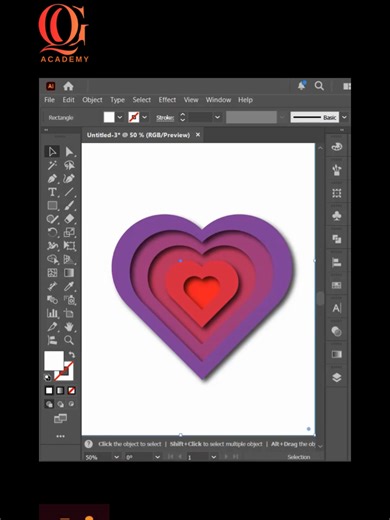The width and height of the screenshot is (390, 520).
Task: Select the Type tool
Action: click(x=52, y=192)
